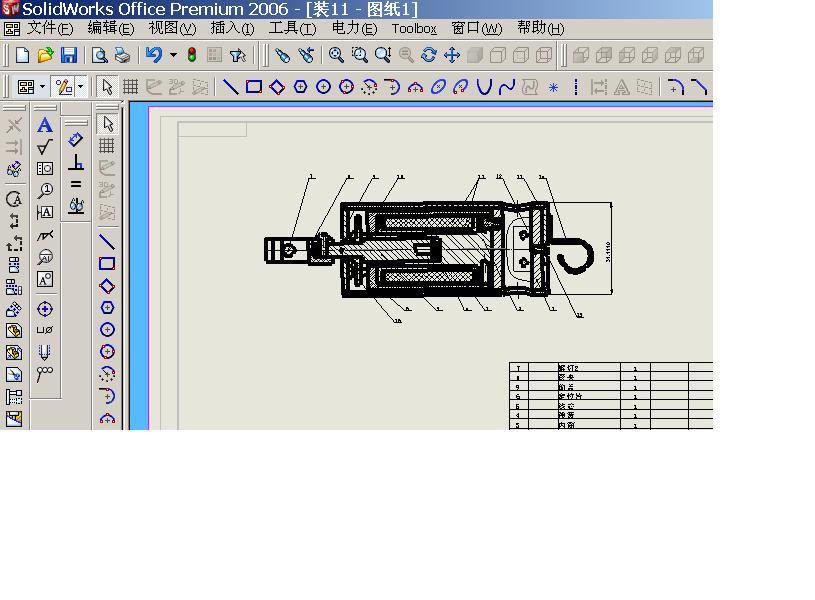Screen dimensions: 815x600
Task: Select the Spline sketch tool
Action: (507, 88)
